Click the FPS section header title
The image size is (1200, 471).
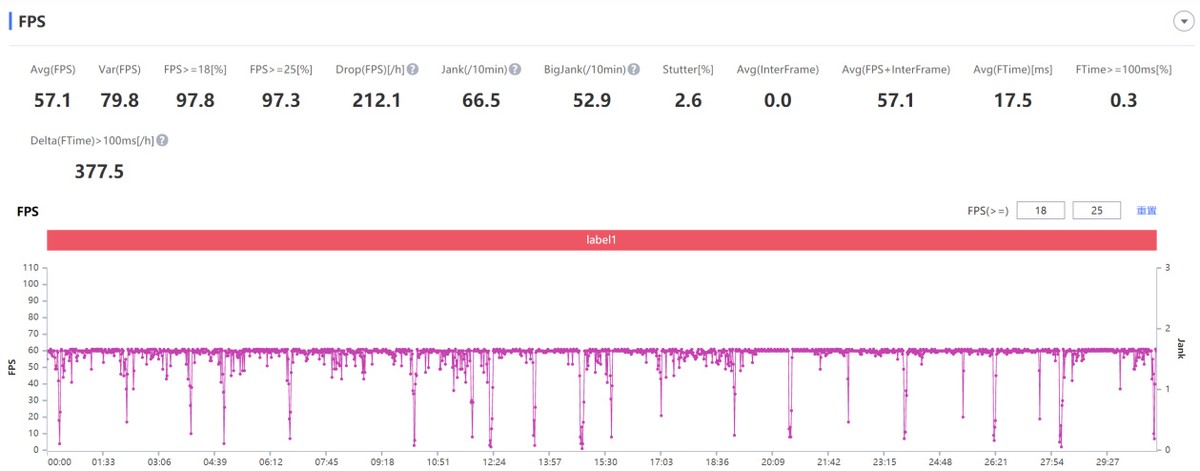coord(32,21)
